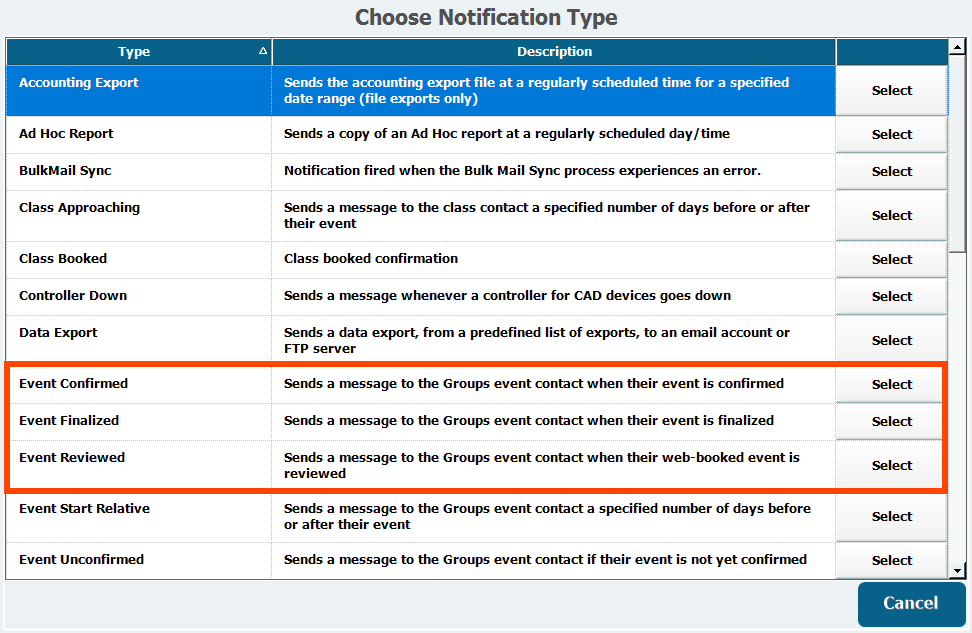Click Select button for Accounting Export
This screenshot has height=633, width=972.
[x=891, y=91]
